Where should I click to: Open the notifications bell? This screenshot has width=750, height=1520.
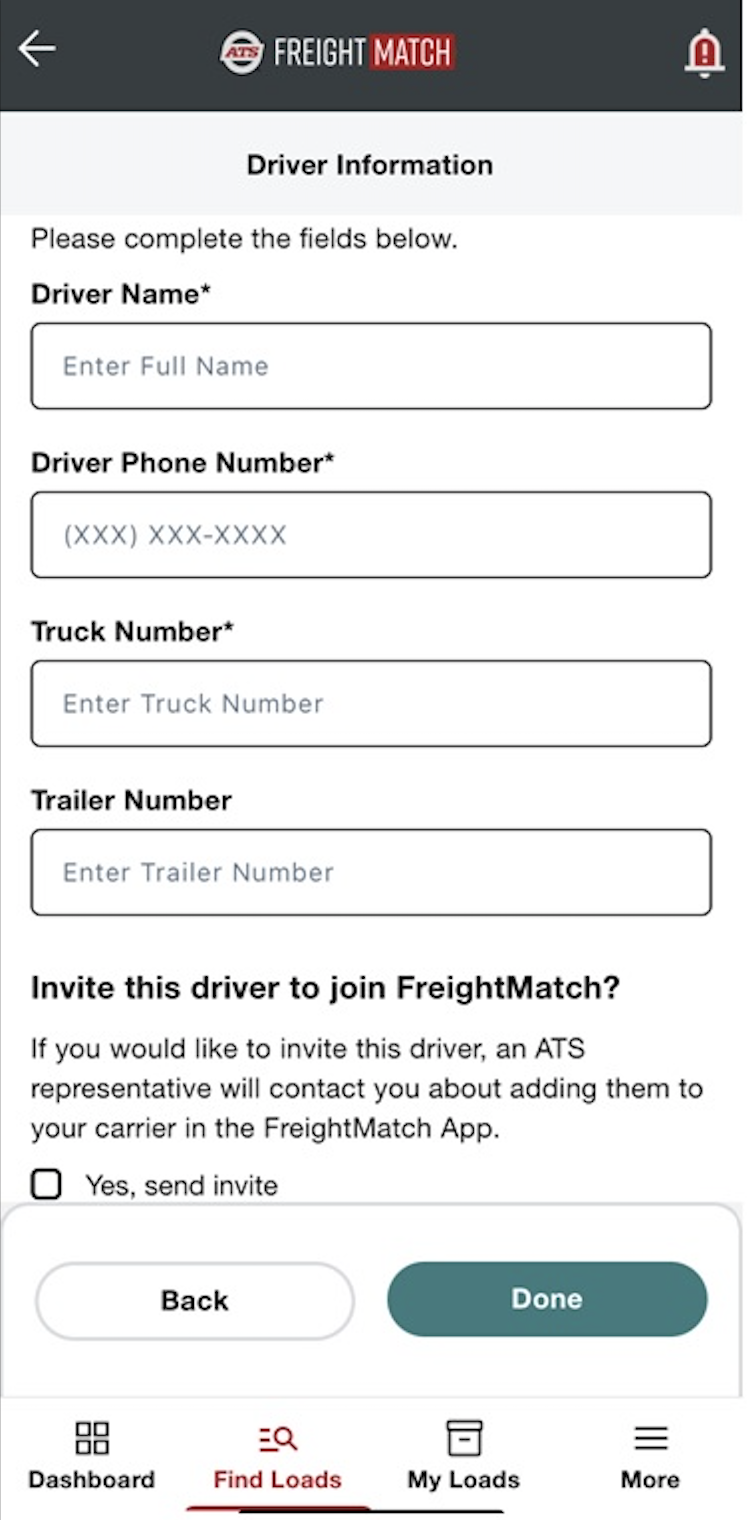point(704,52)
